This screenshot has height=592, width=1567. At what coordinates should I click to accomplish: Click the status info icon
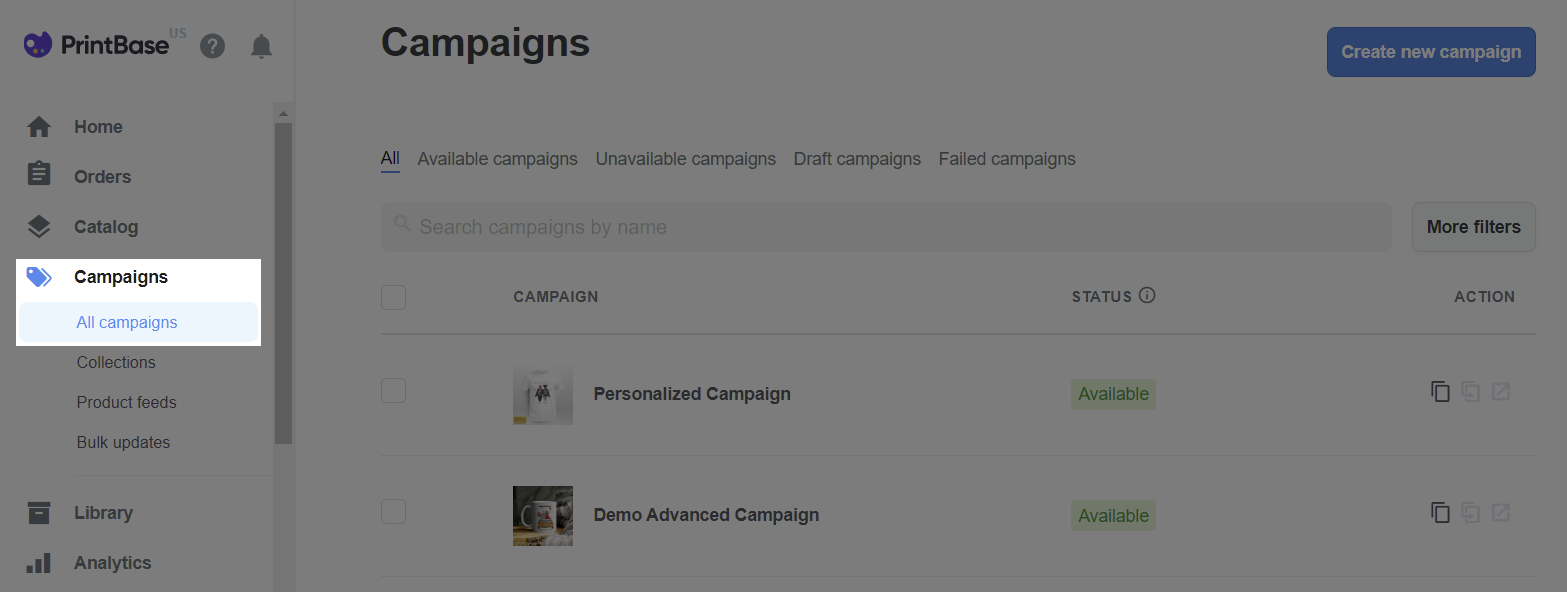tap(1147, 296)
